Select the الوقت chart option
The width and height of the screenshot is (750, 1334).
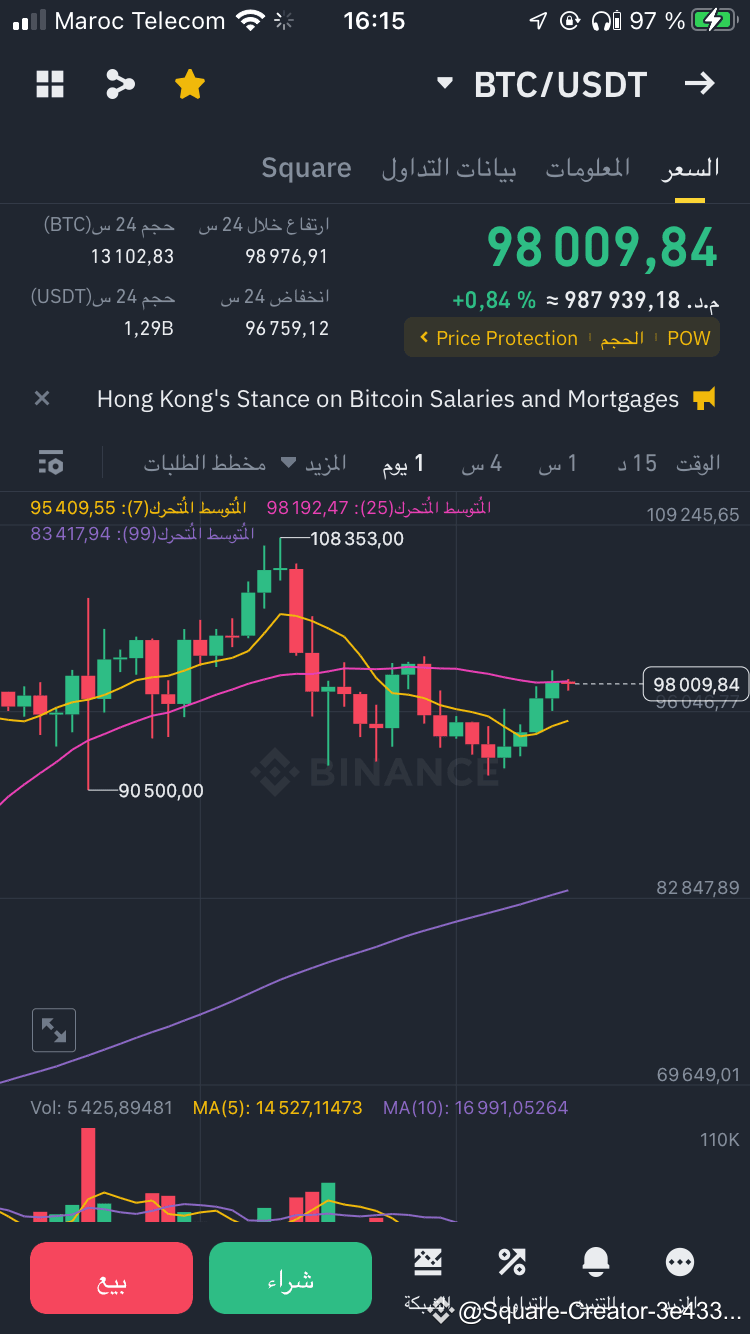(x=698, y=463)
